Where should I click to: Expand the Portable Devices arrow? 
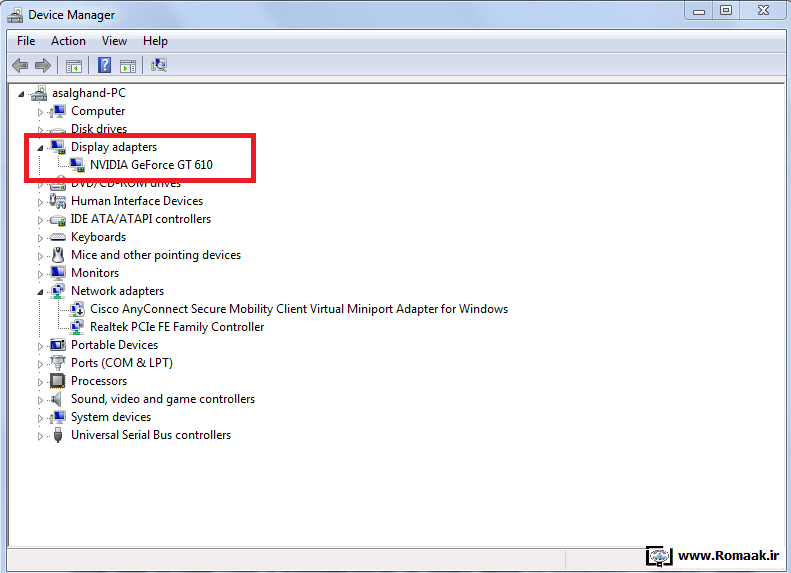[x=40, y=346]
